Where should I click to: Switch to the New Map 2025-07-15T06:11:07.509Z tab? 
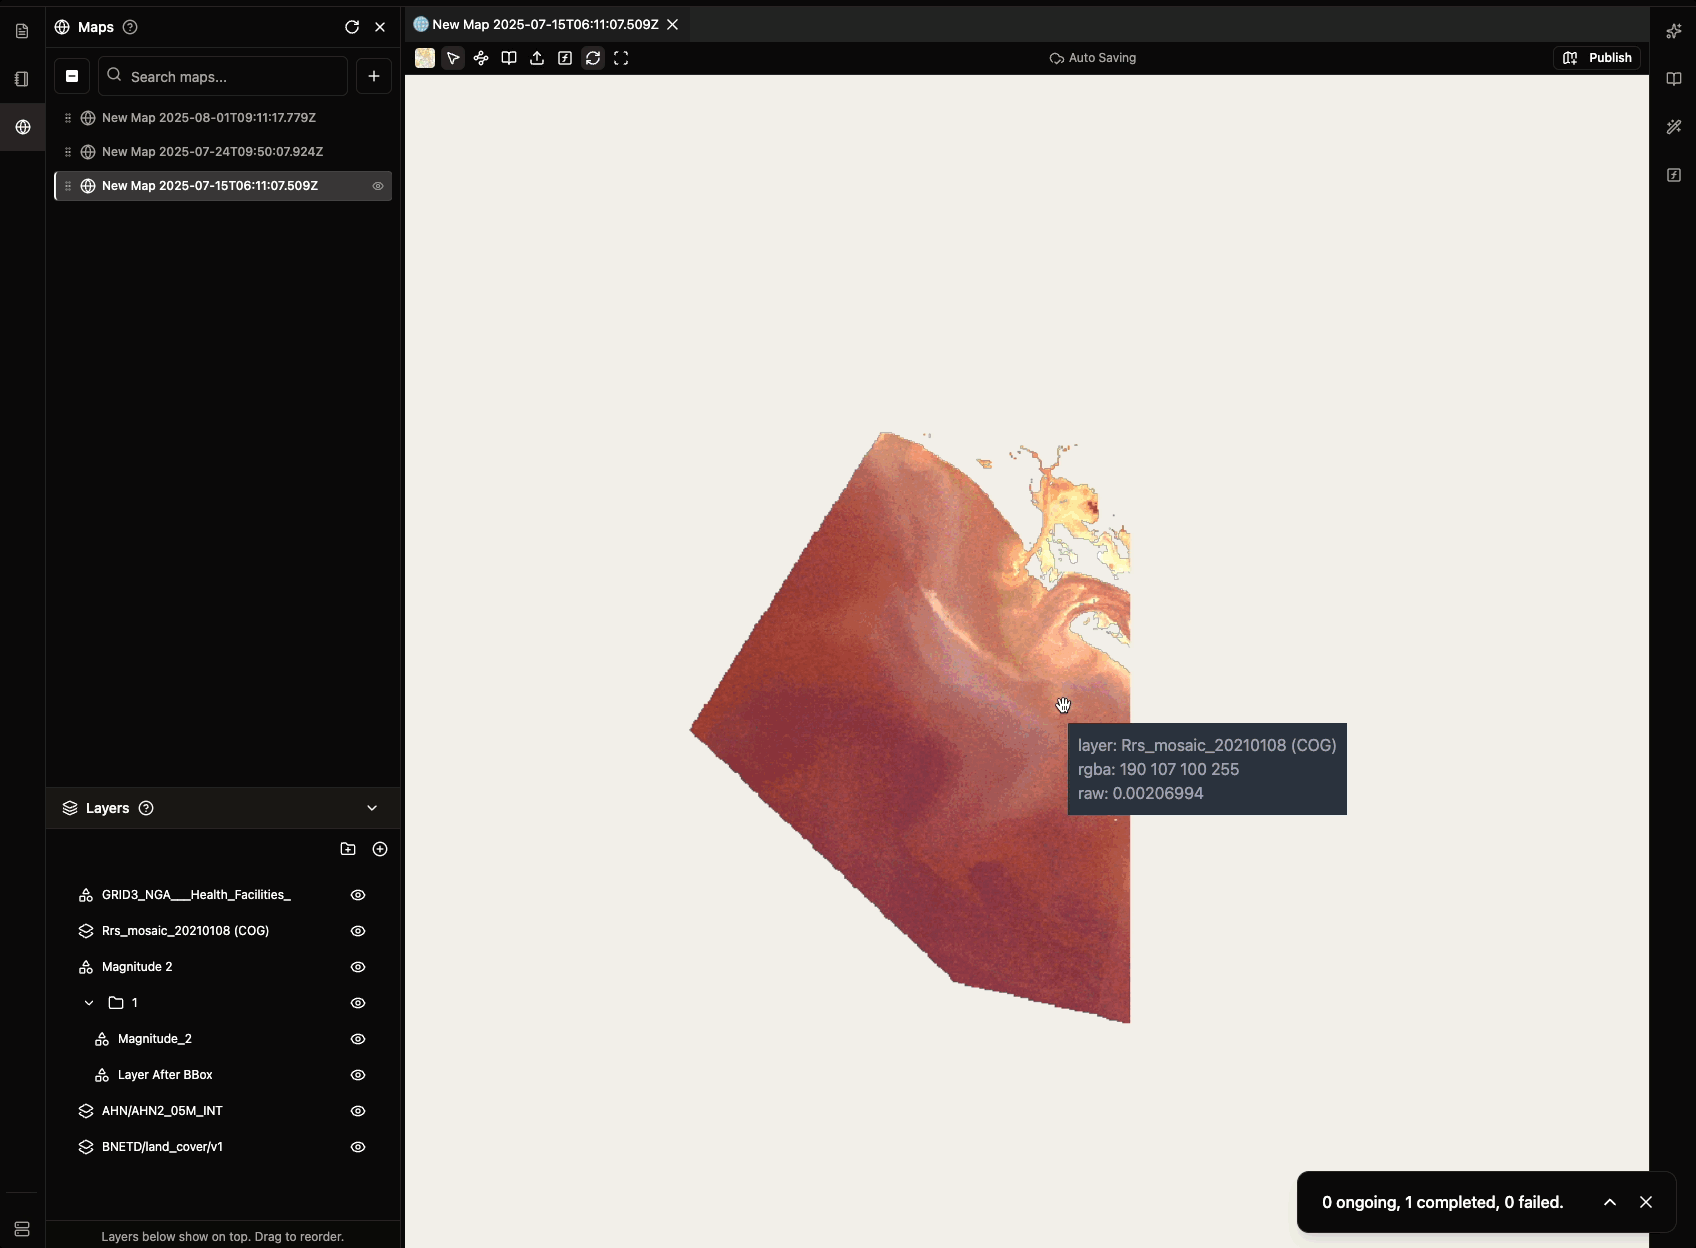[545, 24]
